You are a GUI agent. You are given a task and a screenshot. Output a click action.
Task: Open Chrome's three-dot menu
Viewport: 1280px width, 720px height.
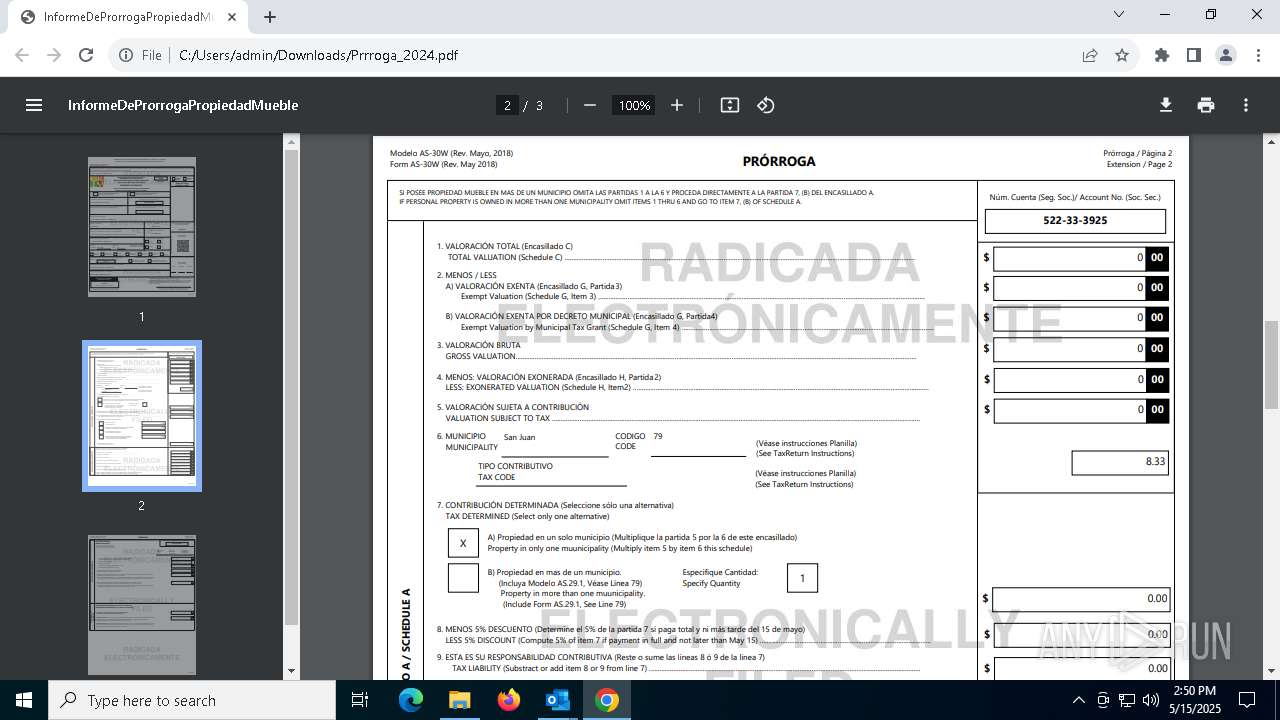click(x=1257, y=55)
